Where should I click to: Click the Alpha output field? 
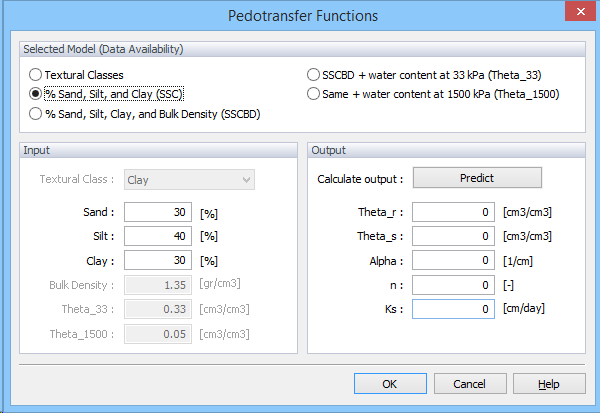click(453, 260)
